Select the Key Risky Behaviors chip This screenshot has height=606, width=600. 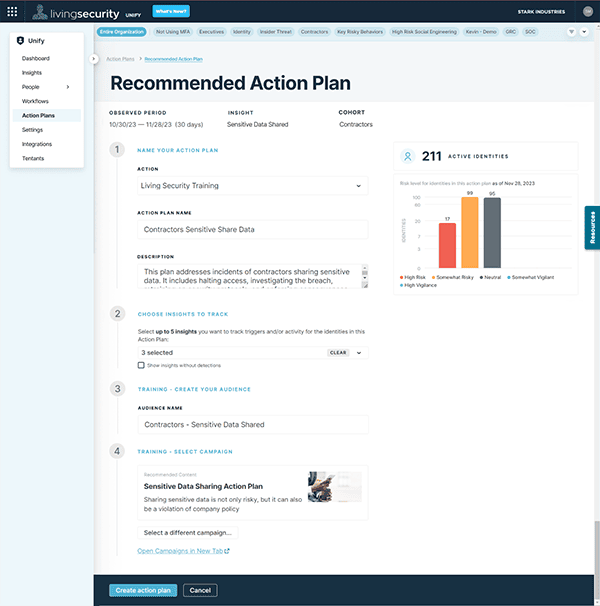[x=360, y=32]
